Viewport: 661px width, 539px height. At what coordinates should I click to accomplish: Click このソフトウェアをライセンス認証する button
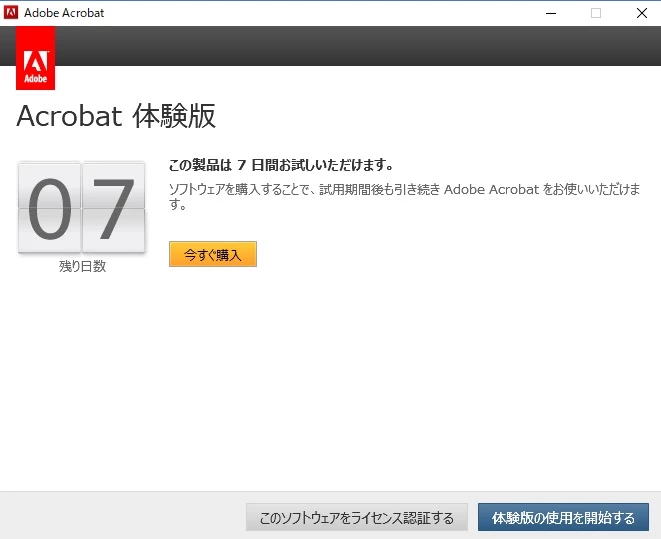tap(357, 517)
